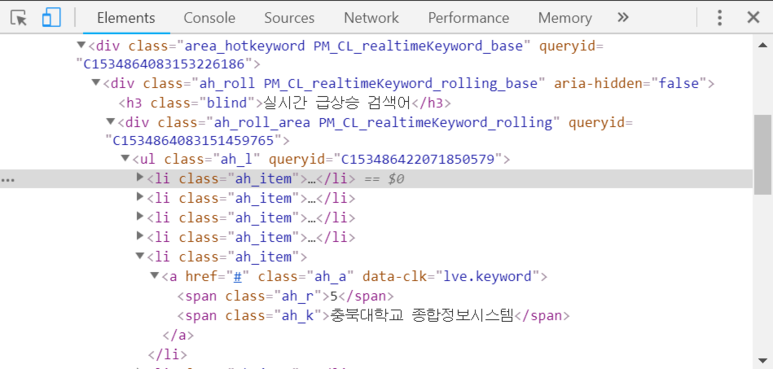773x369 pixels.
Task: Switch to the Console tab
Action: click(x=209, y=18)
